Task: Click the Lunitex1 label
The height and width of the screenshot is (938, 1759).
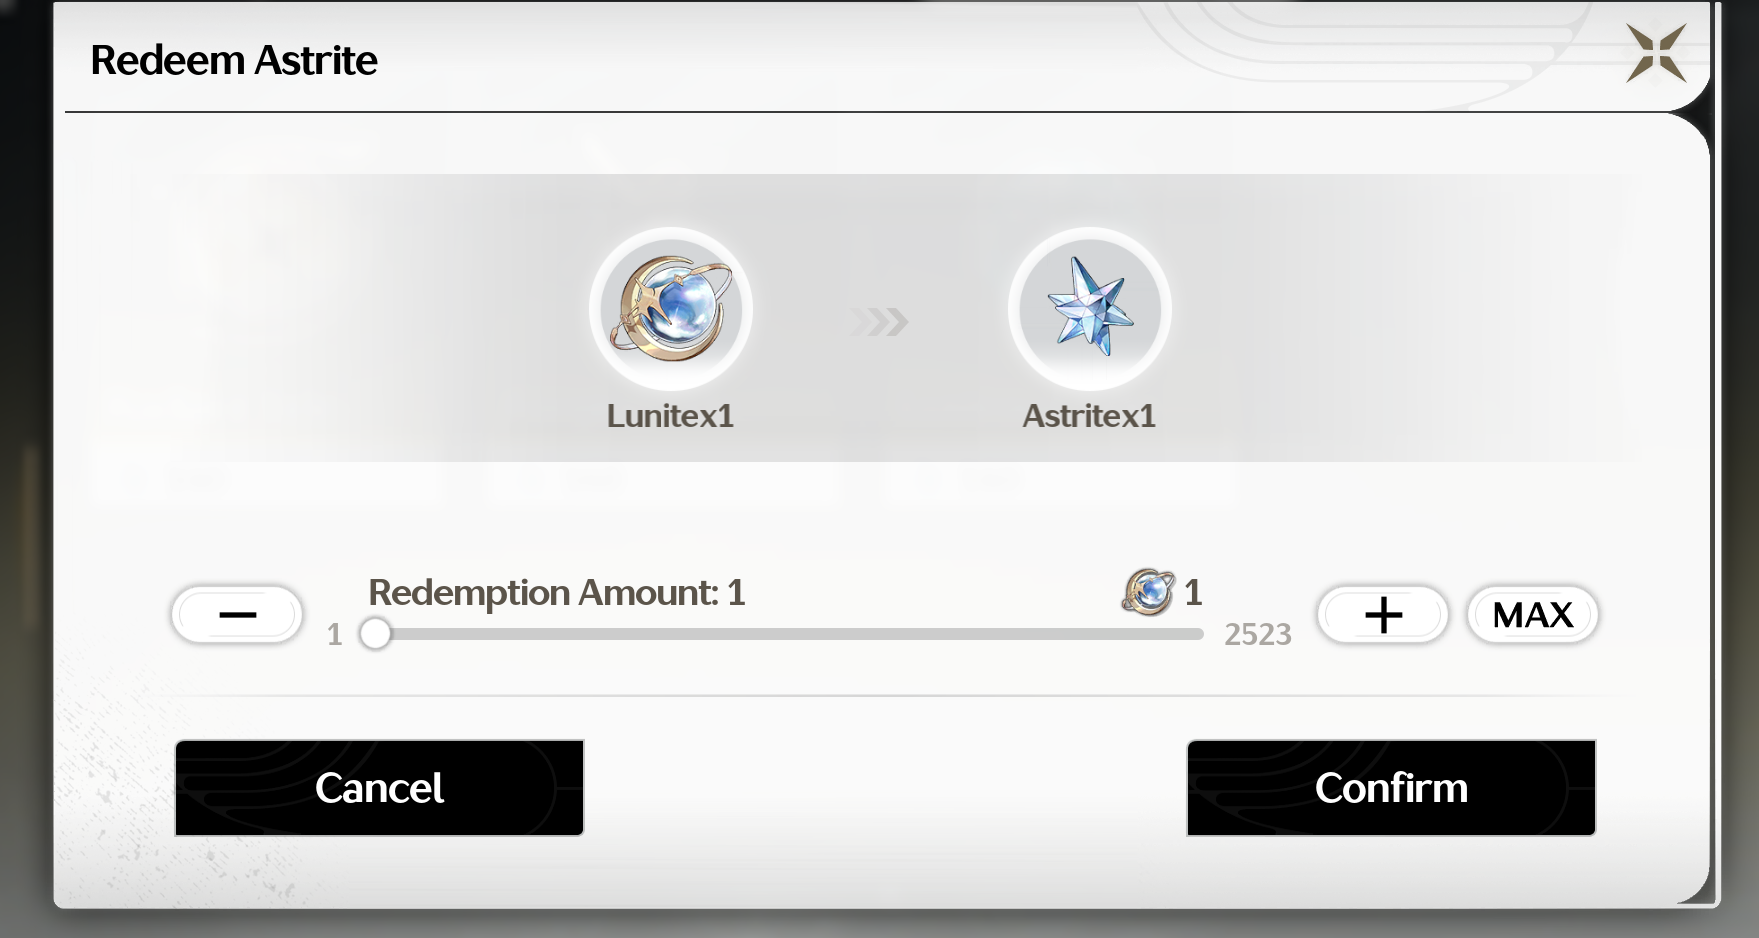Action: point(670,416)
